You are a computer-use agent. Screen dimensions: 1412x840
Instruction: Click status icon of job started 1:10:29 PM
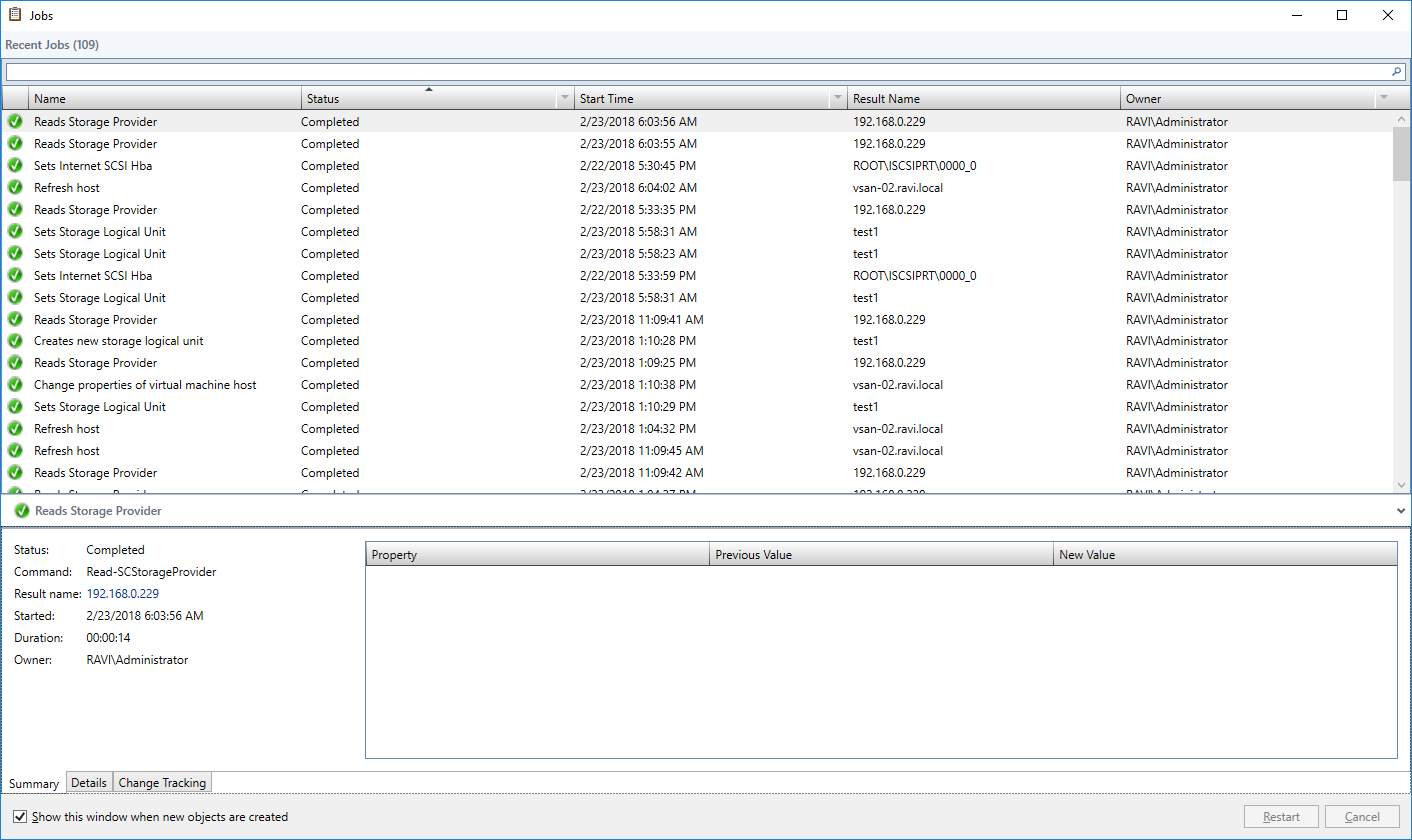(15, 407)
